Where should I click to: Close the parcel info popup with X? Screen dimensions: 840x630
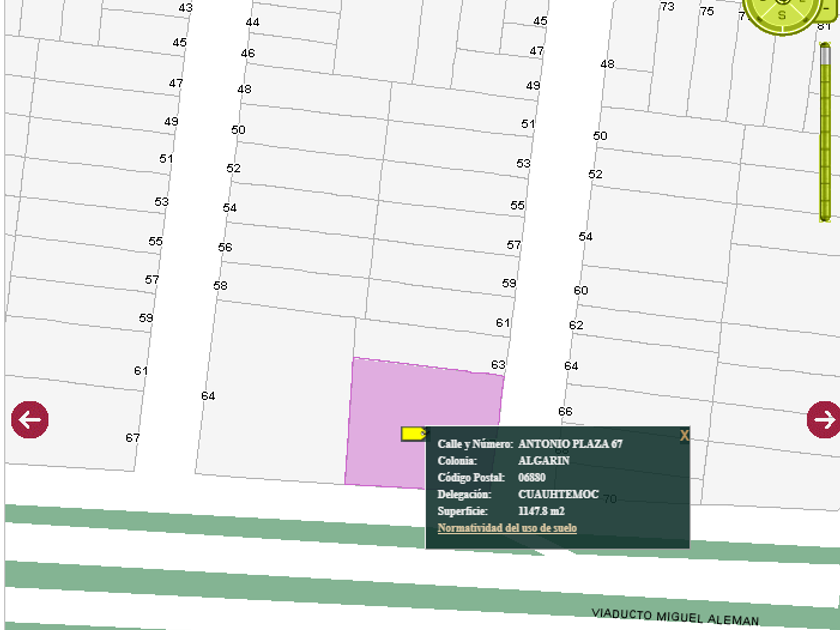(x=684, y=436)
